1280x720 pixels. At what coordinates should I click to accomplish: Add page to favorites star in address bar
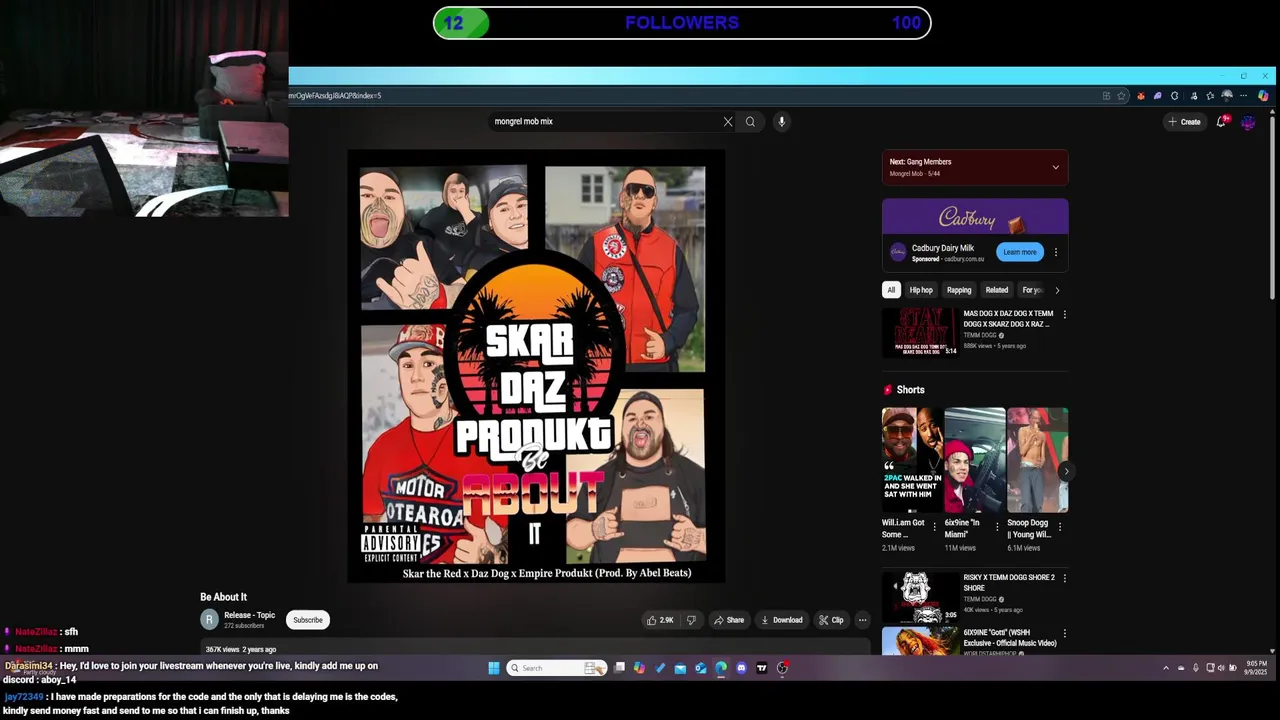[x=1121, y=96]
